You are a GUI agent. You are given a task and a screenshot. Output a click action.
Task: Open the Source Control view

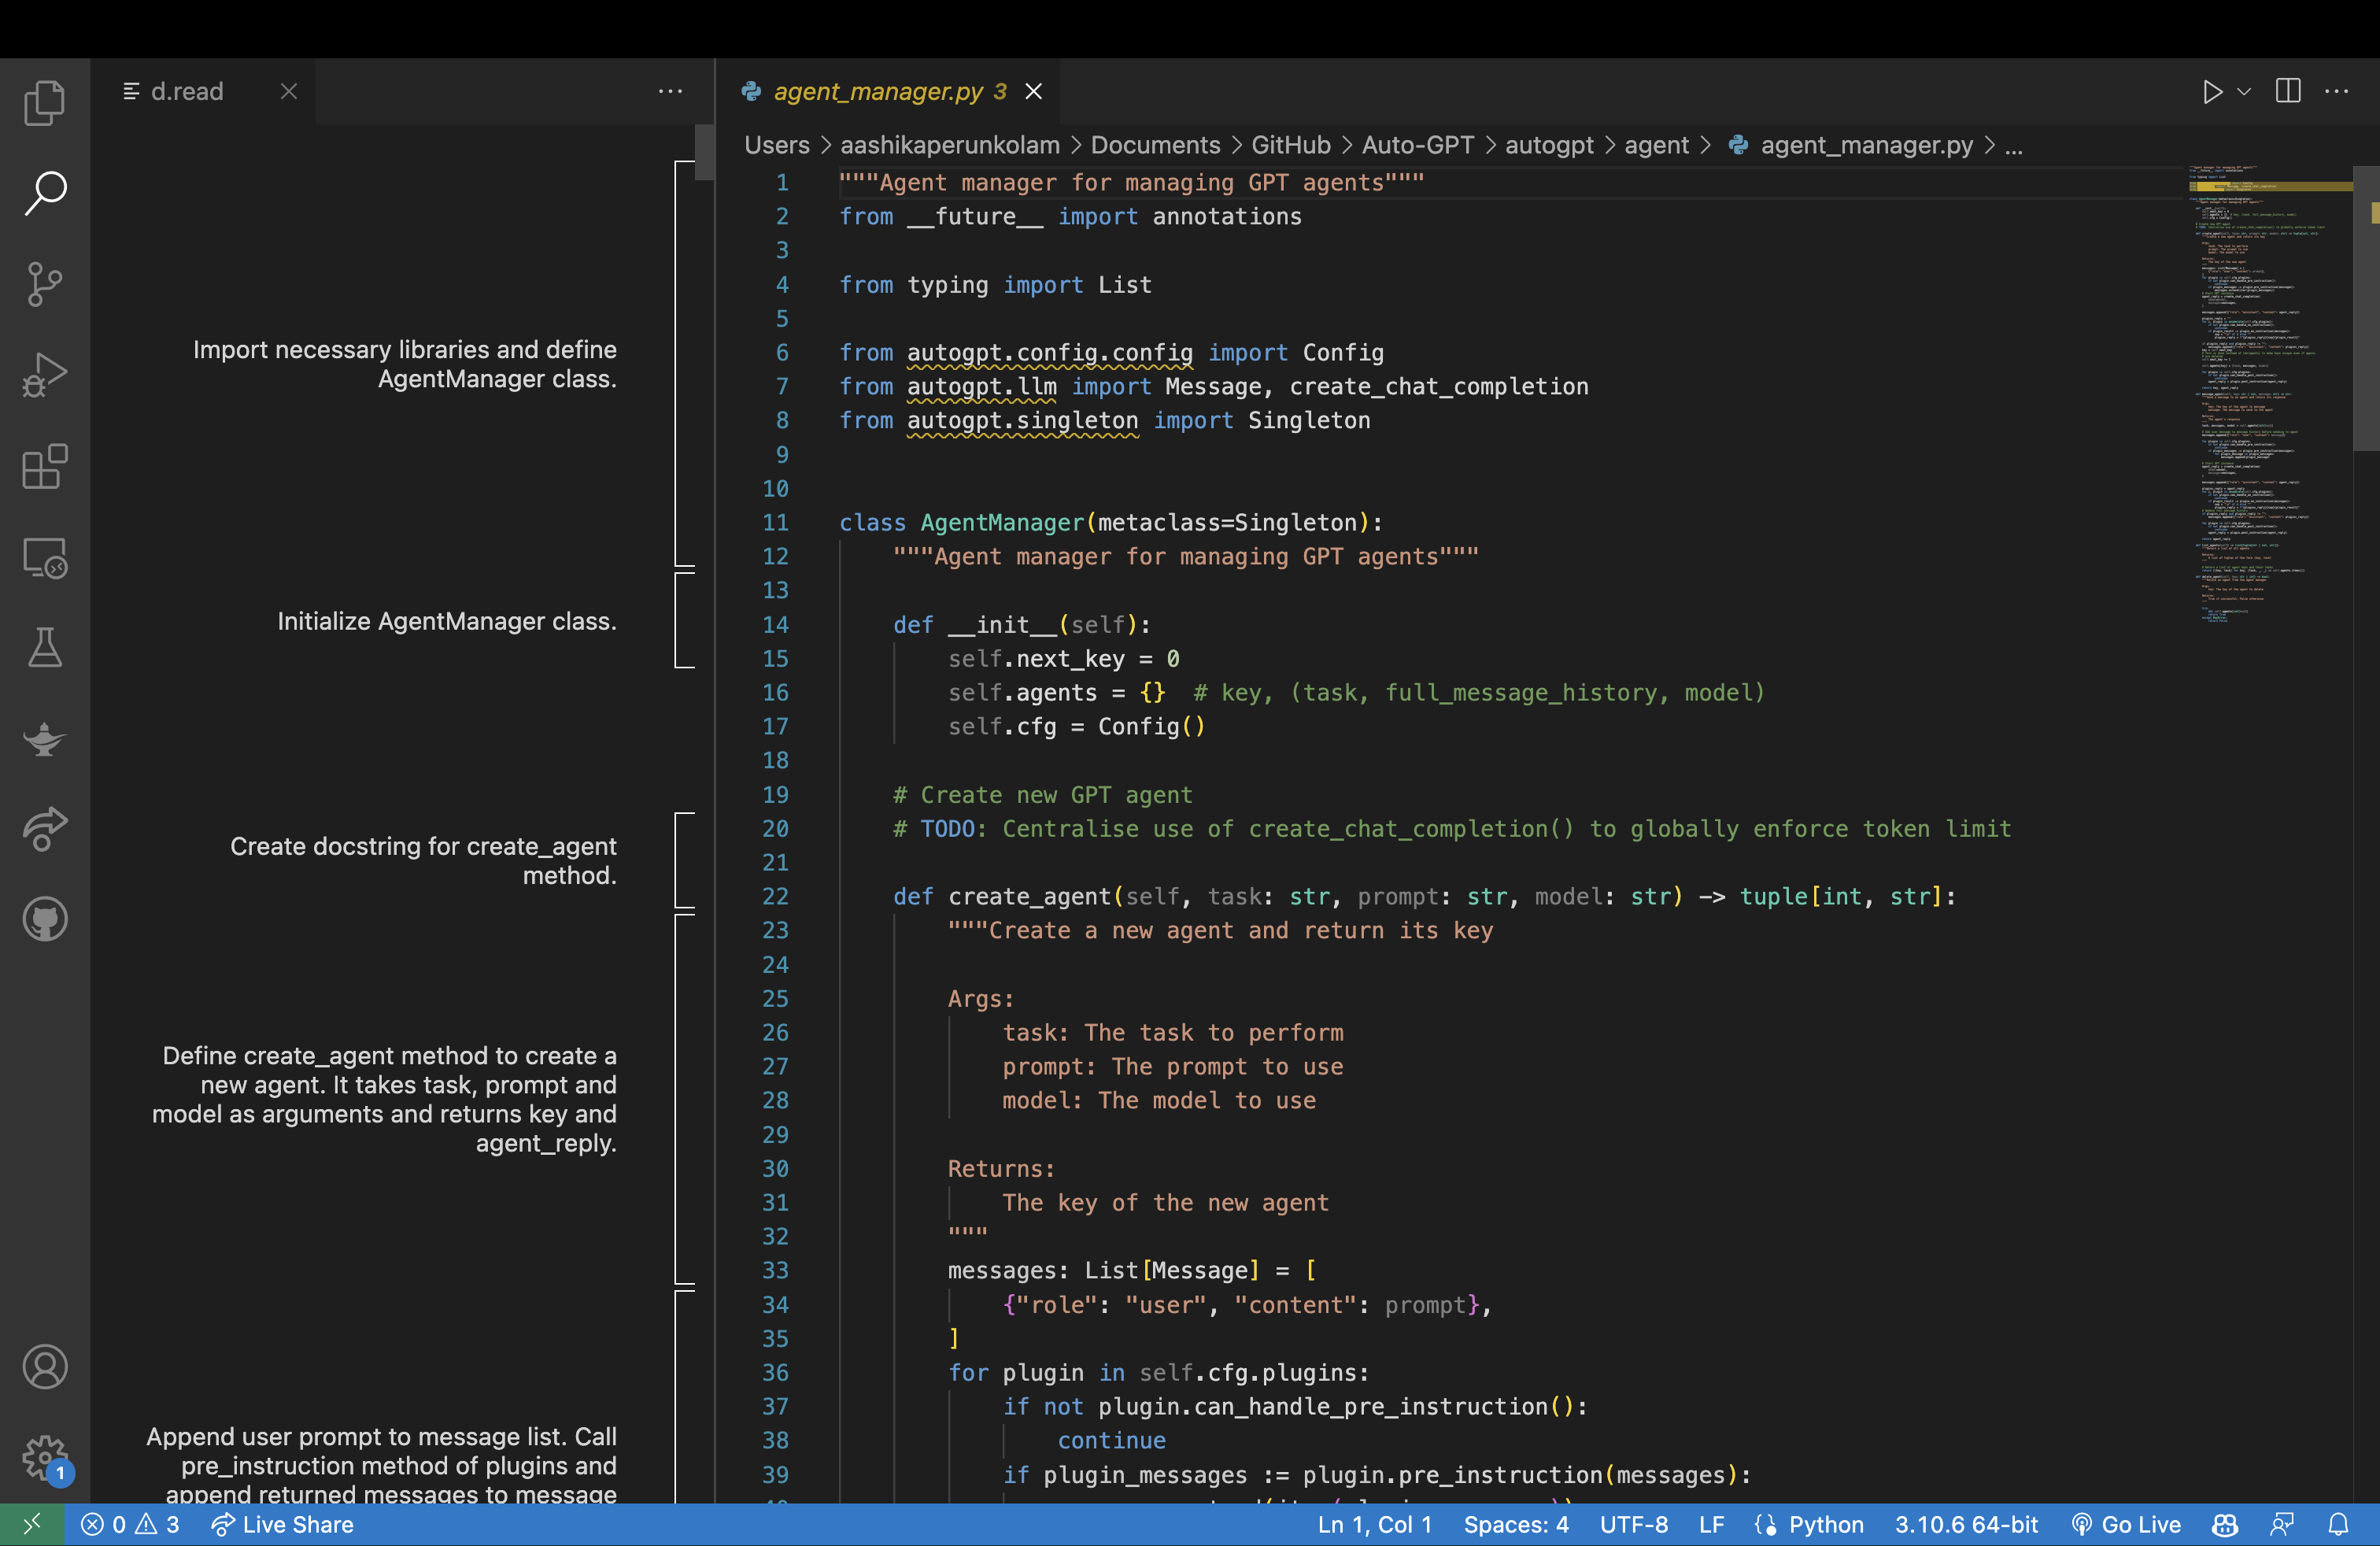[x=45, y=284]
